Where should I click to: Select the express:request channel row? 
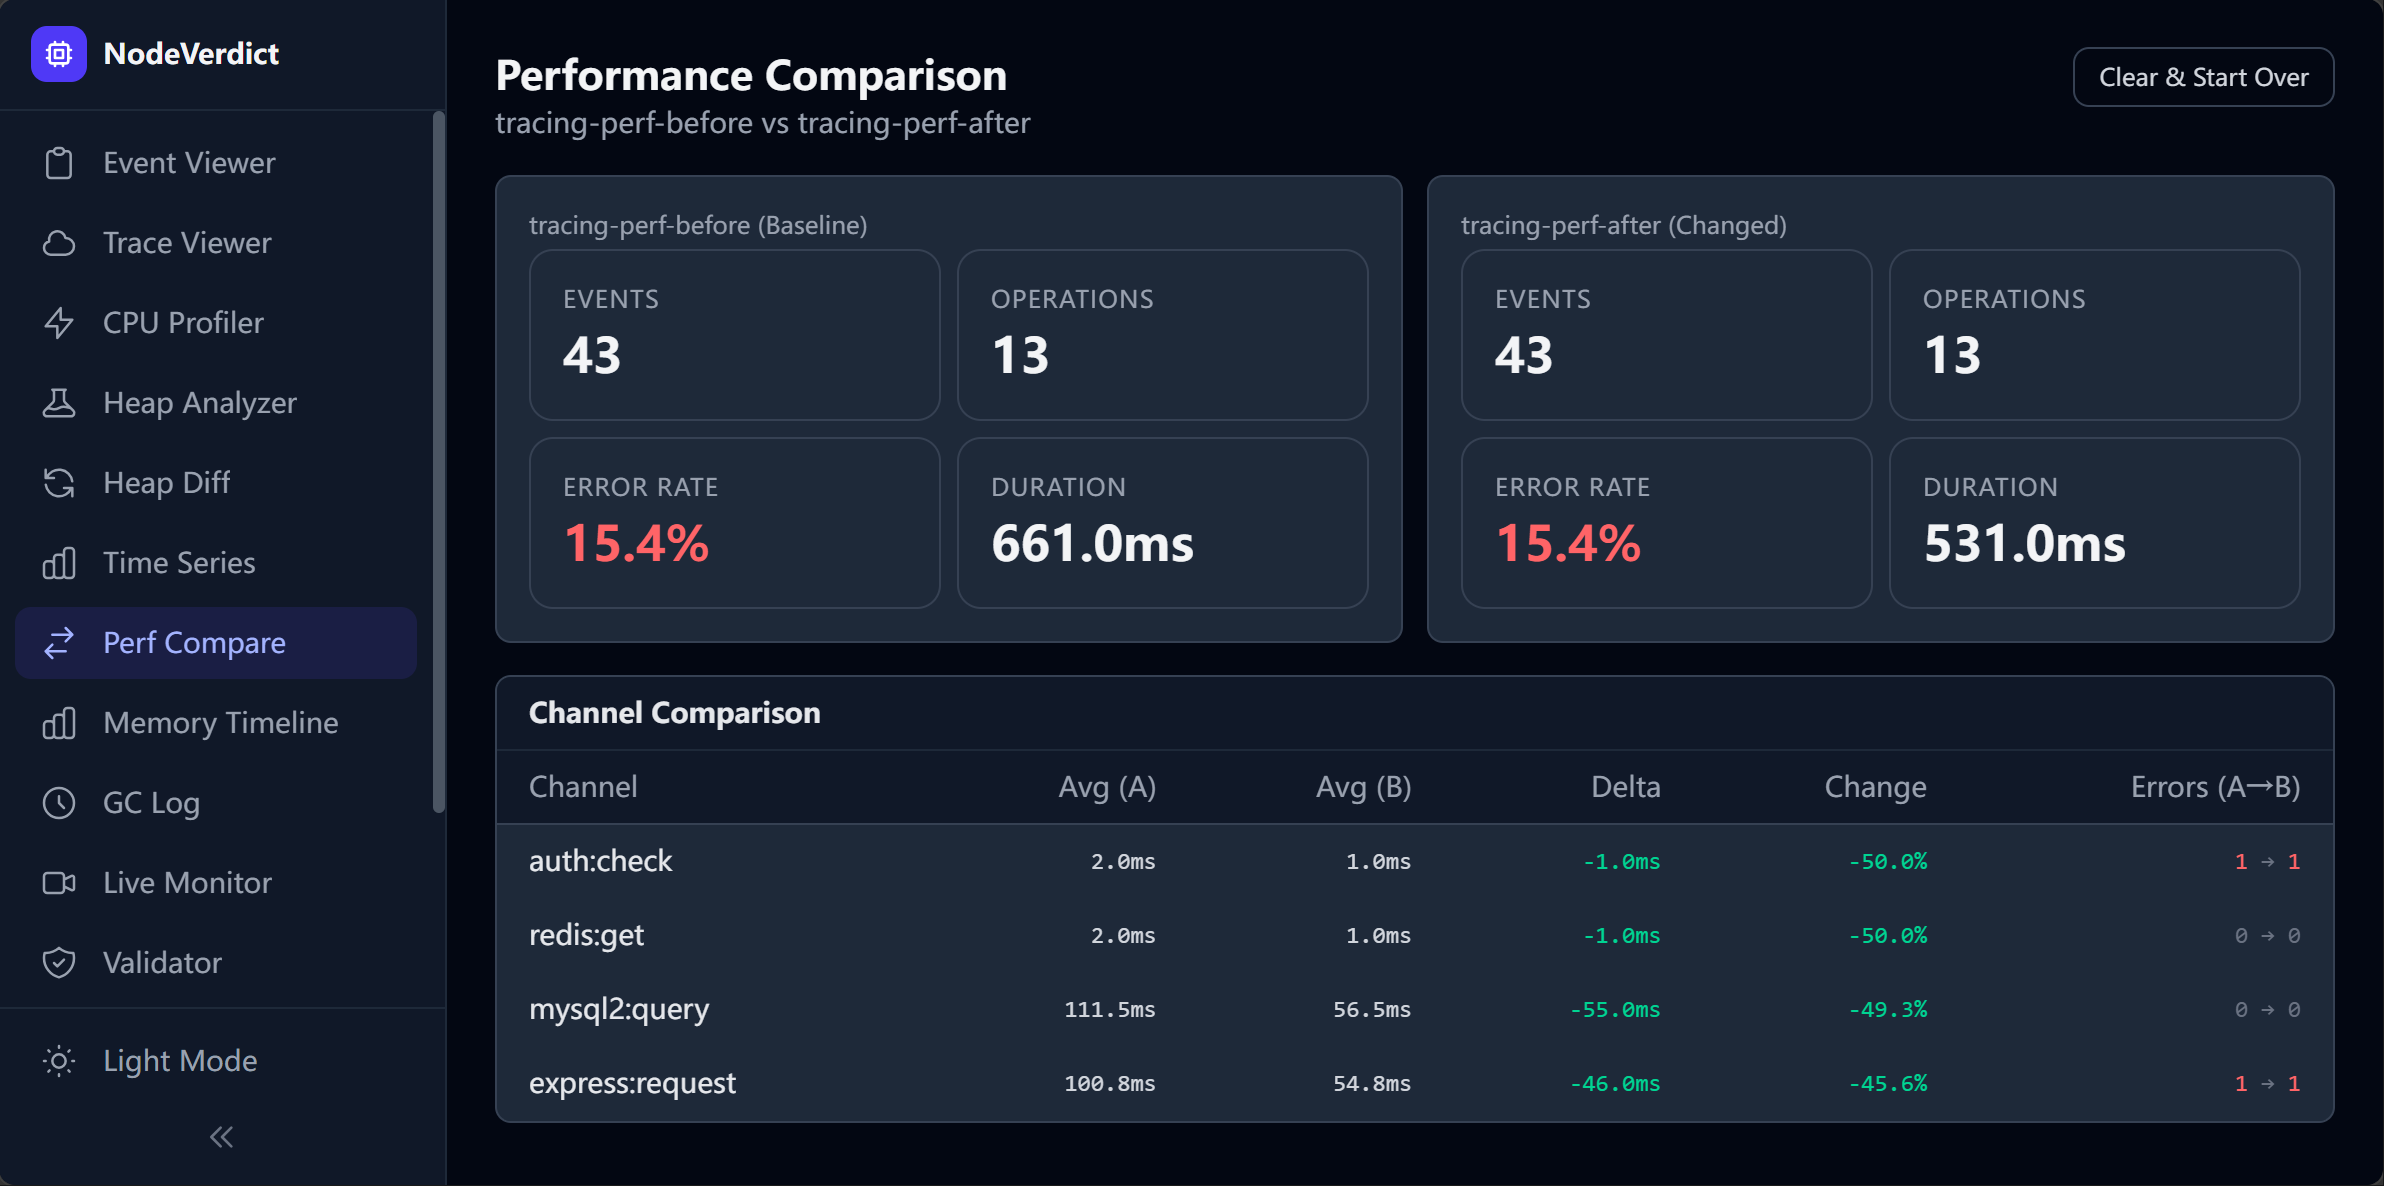[1415, 1083]
